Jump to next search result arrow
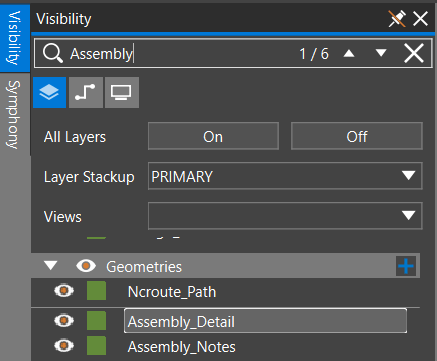The height and width of the screenshot is (361, 437). [x=381, y=53]
